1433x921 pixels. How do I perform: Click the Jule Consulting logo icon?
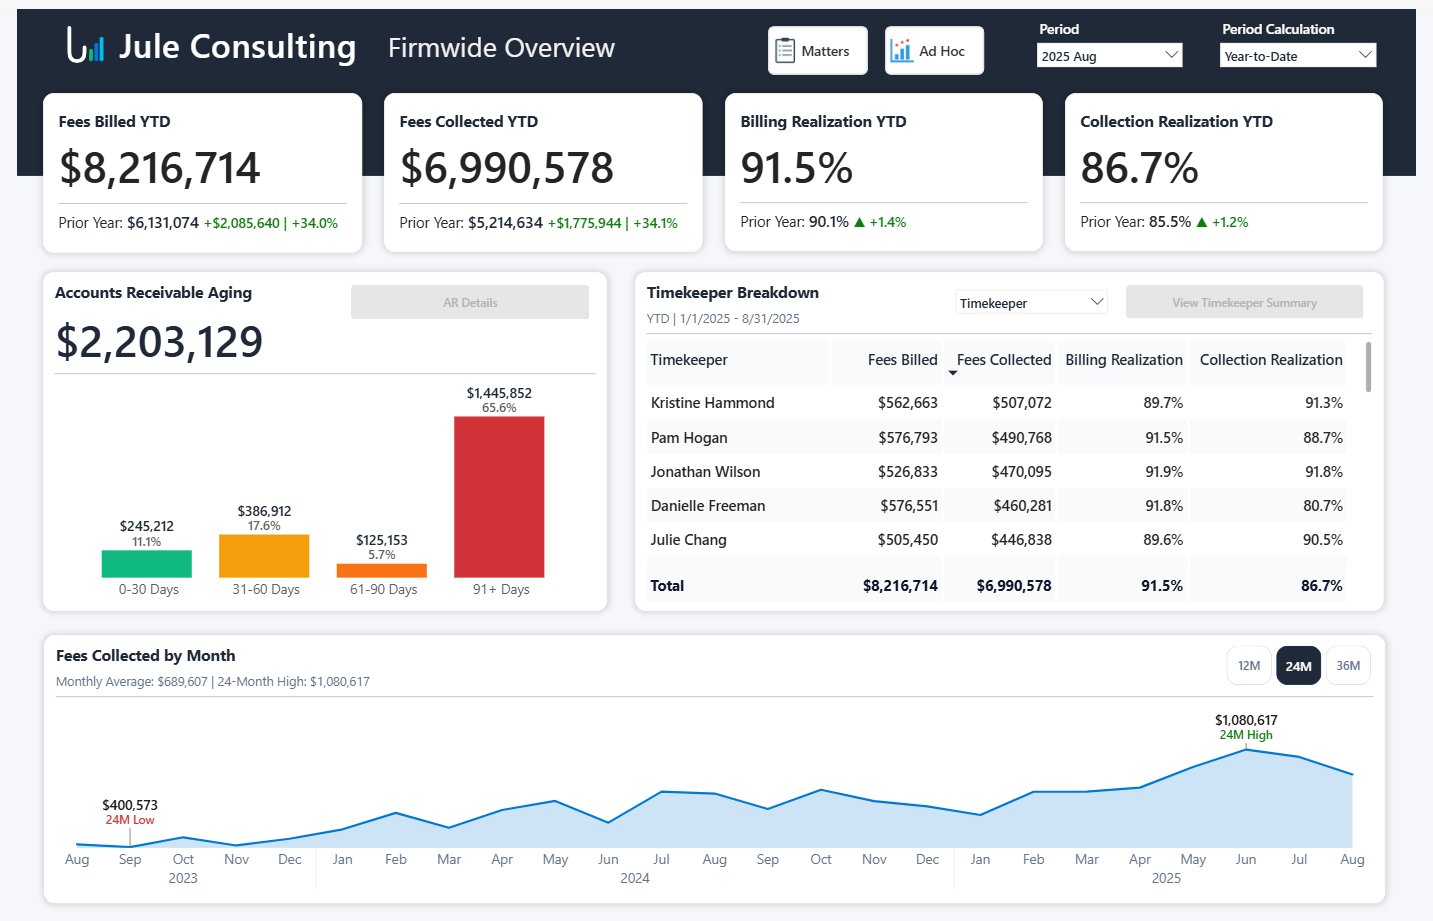pos(85,46)
